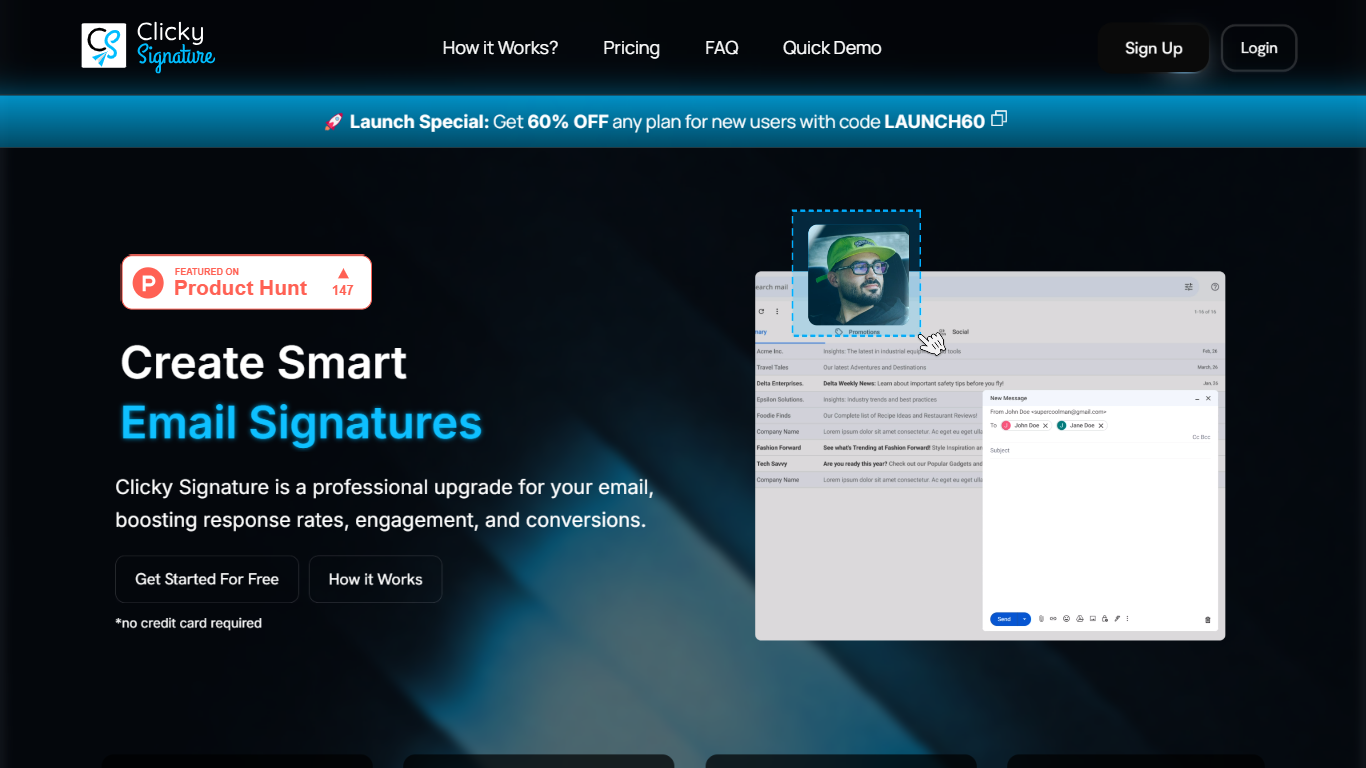Click the Drive icon in compose mockup
This screenshot has height=768, width=1366.
[x=1080, y=618]
